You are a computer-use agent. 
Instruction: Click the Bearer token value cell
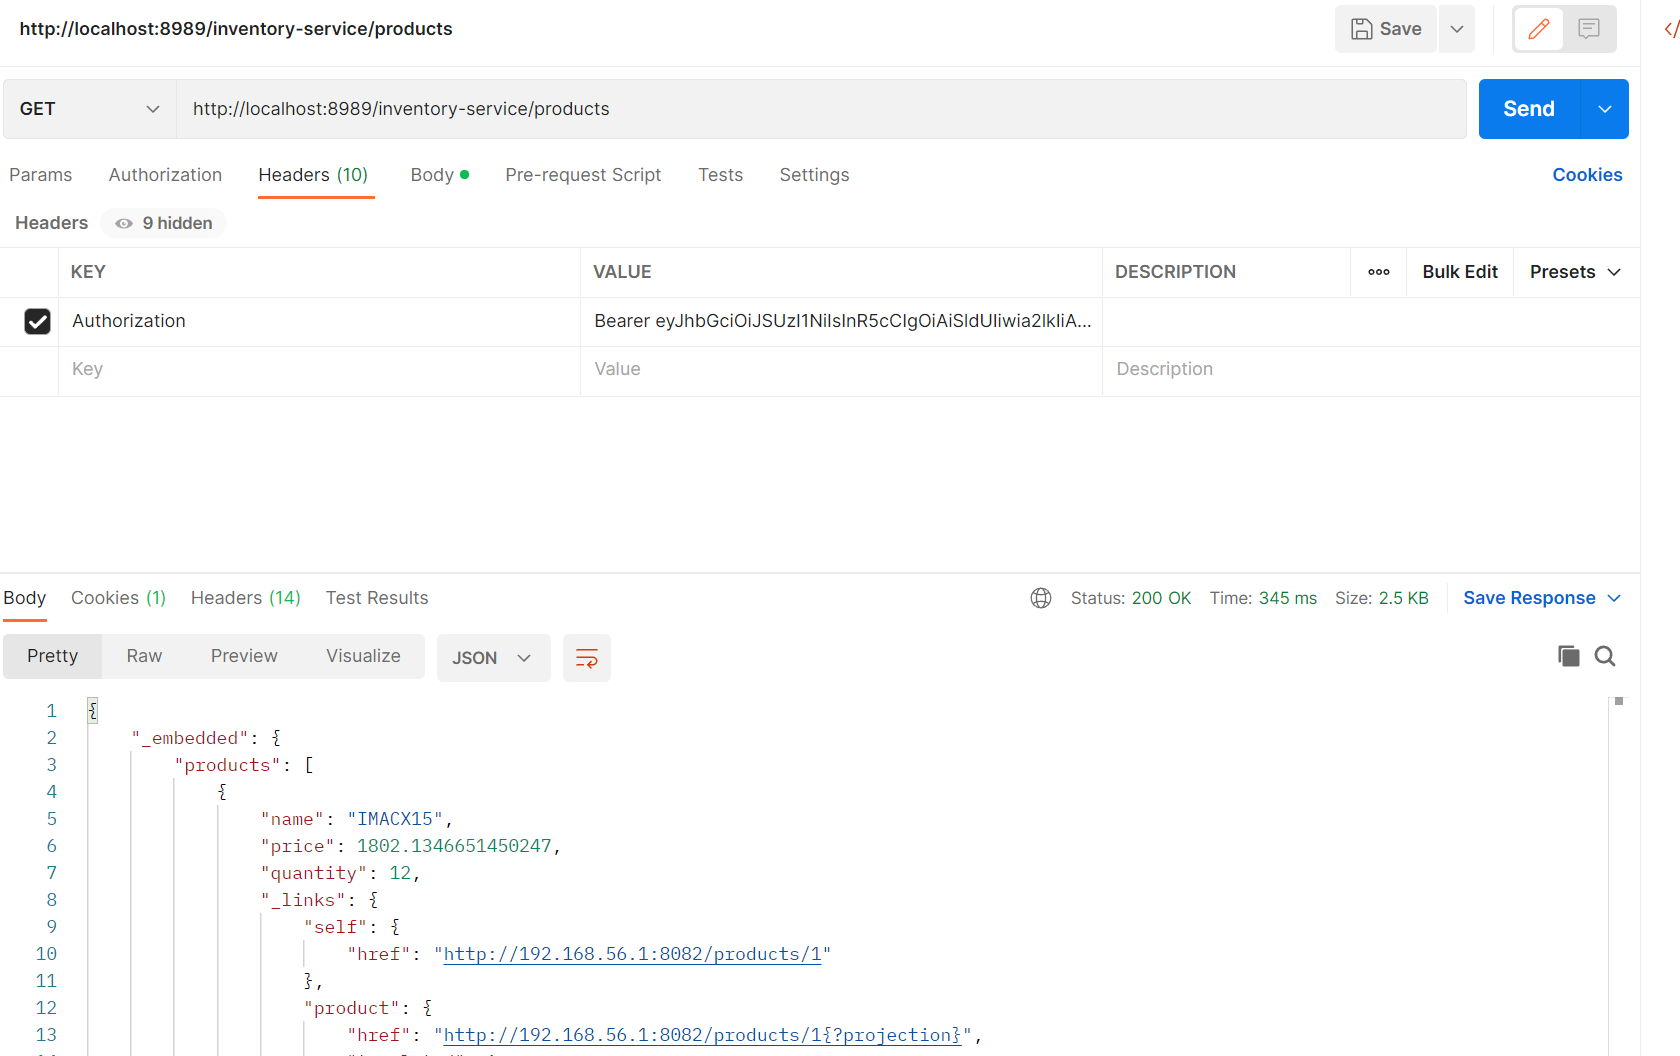(841, 321)
